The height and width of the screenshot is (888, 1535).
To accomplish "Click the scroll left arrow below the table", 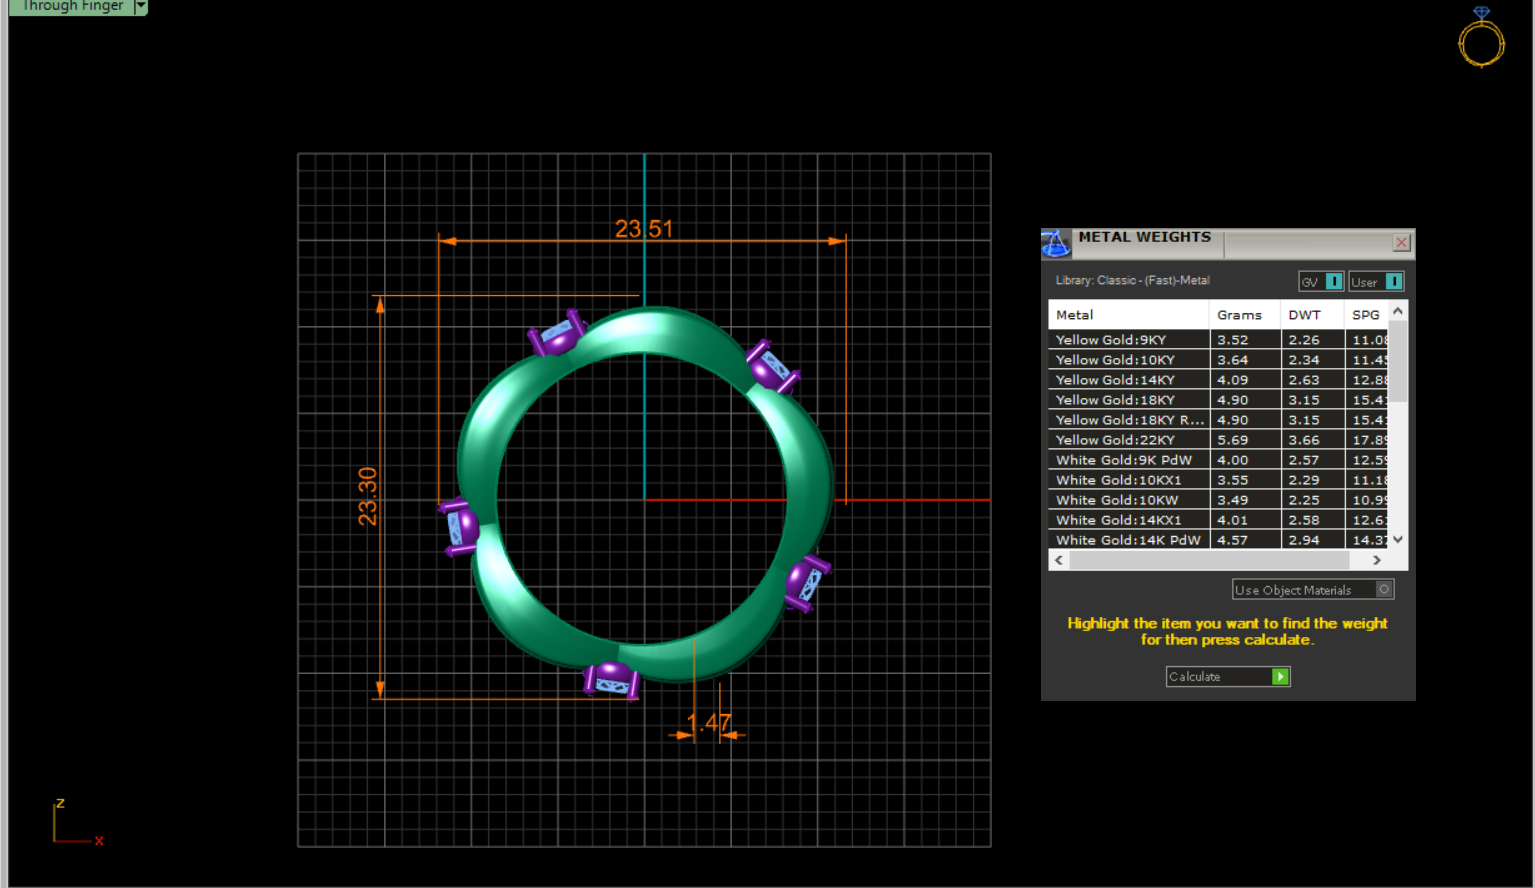I will click(x=1059, y=560).
